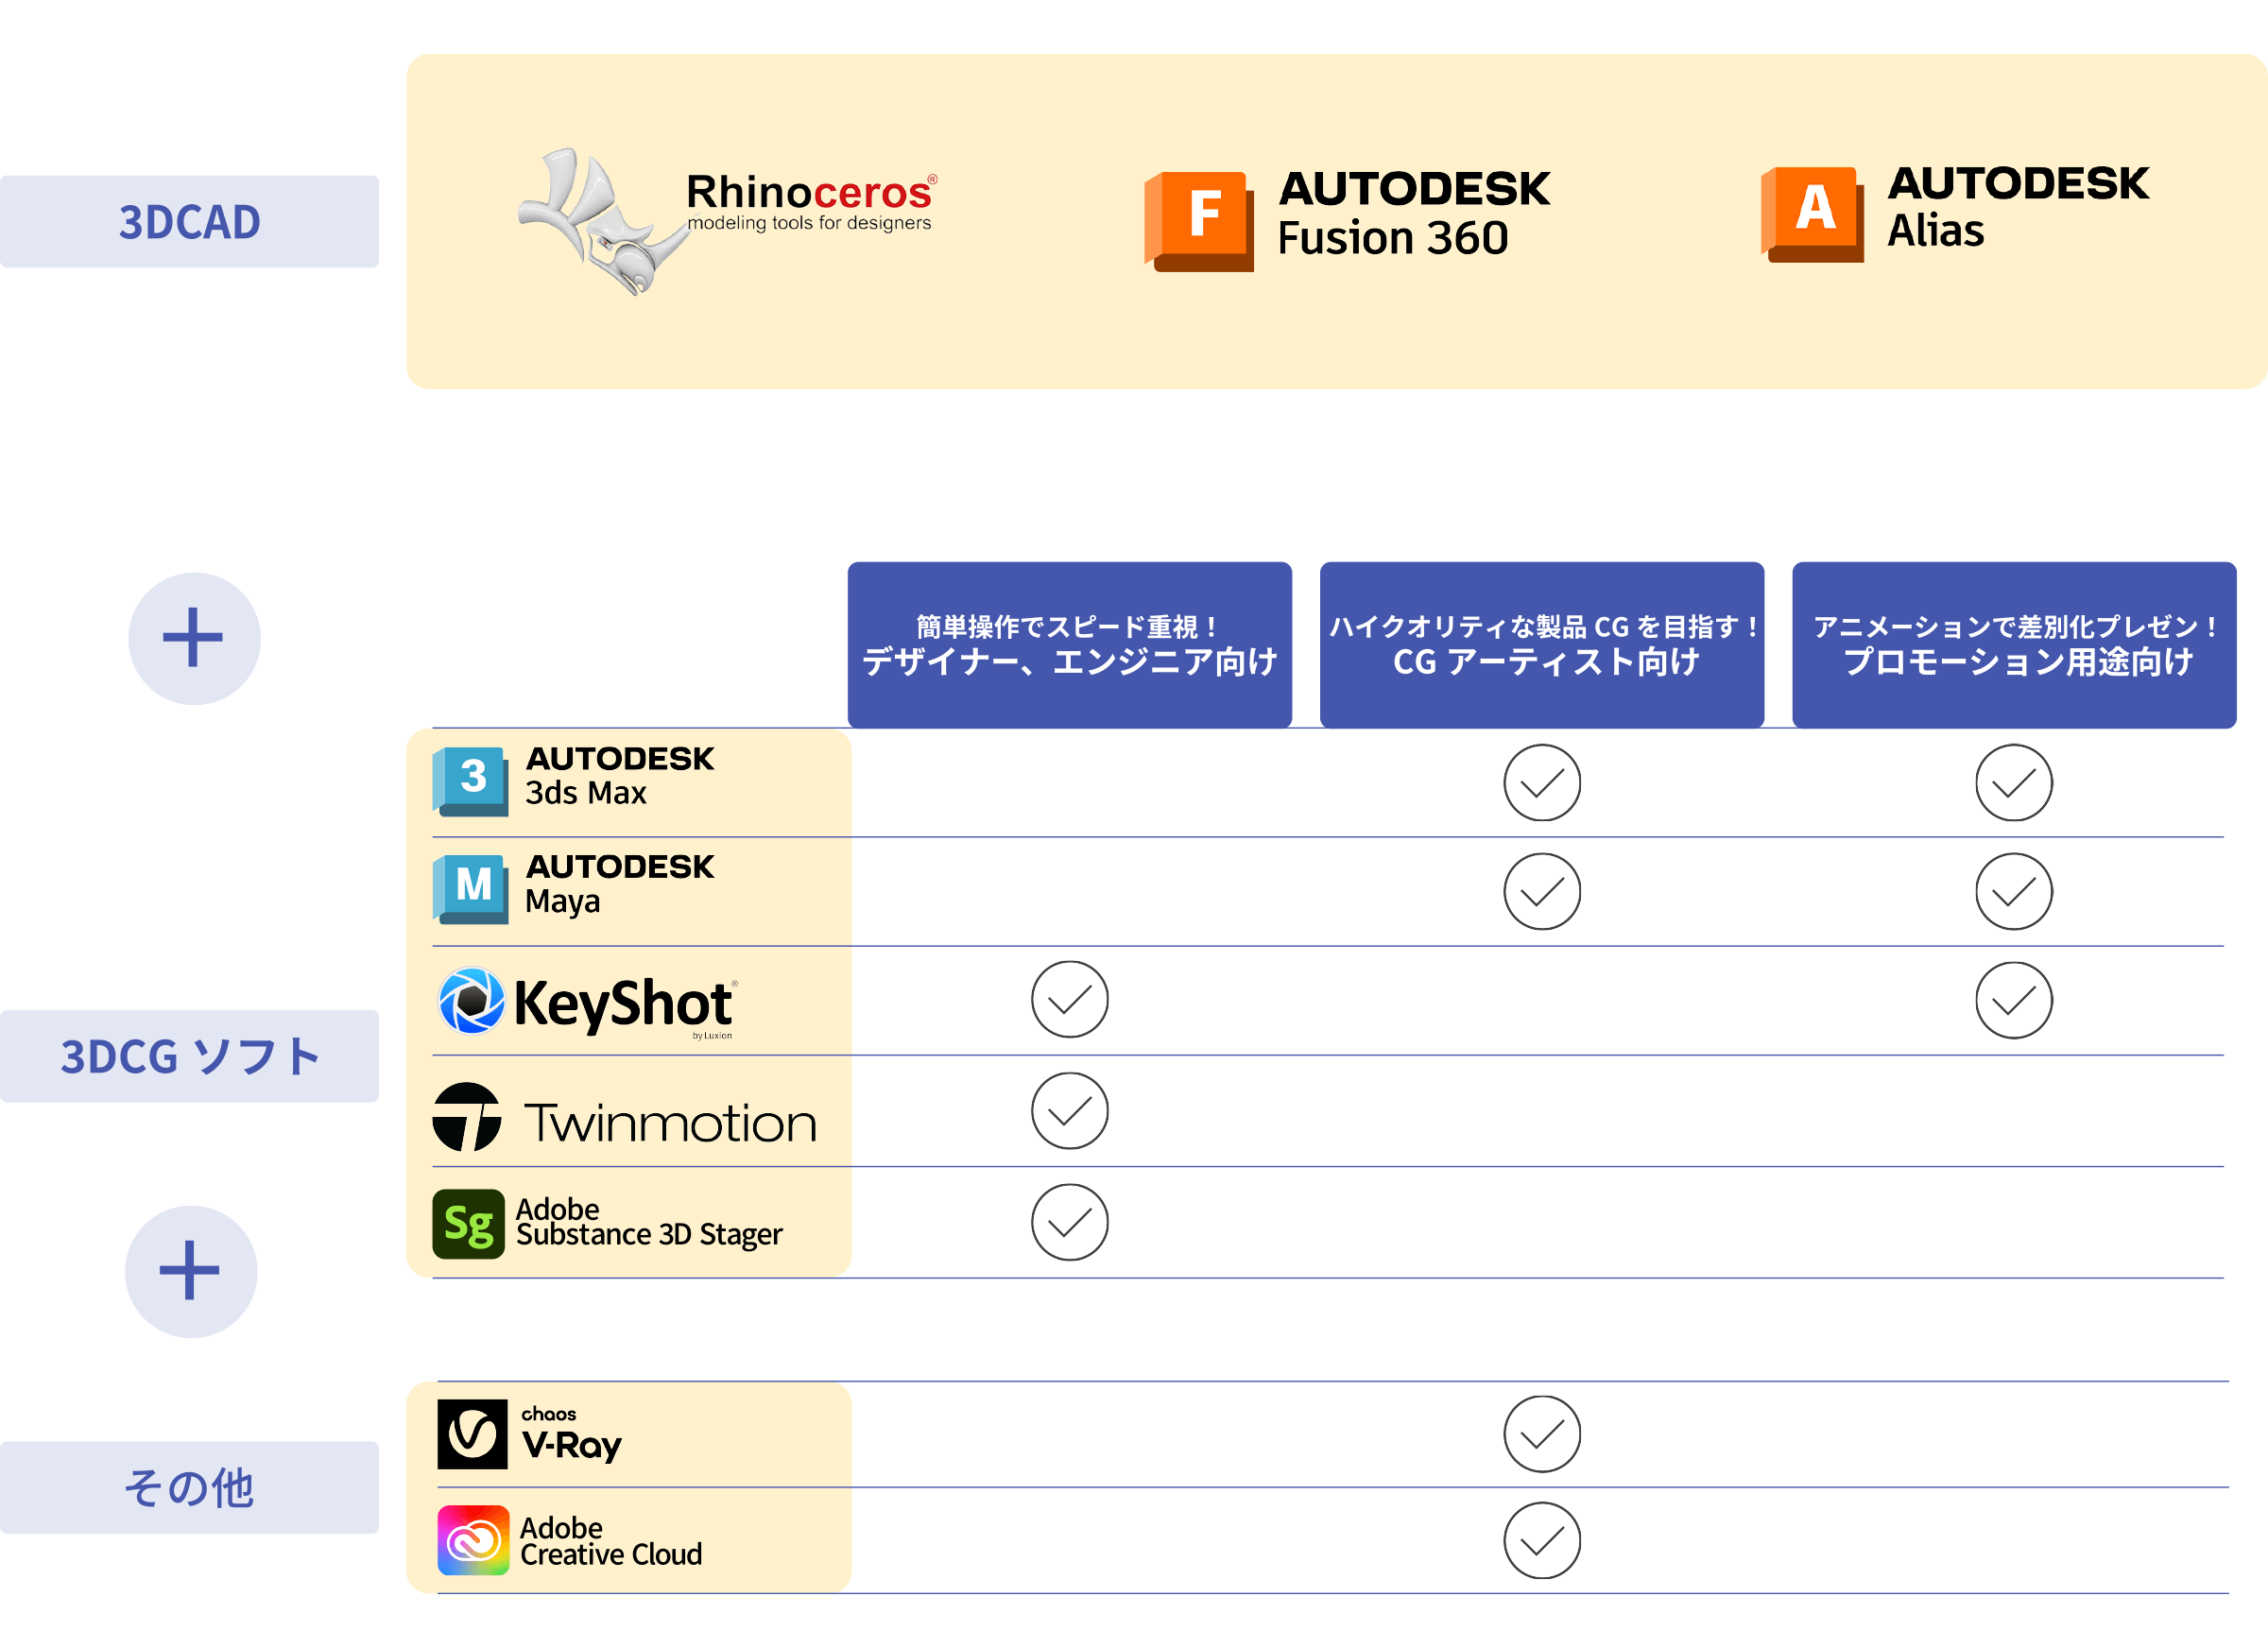Click plus circle between 3DCAD and 3DCG
This screenshot has width=2268, height=1648.
coord(194,639)
